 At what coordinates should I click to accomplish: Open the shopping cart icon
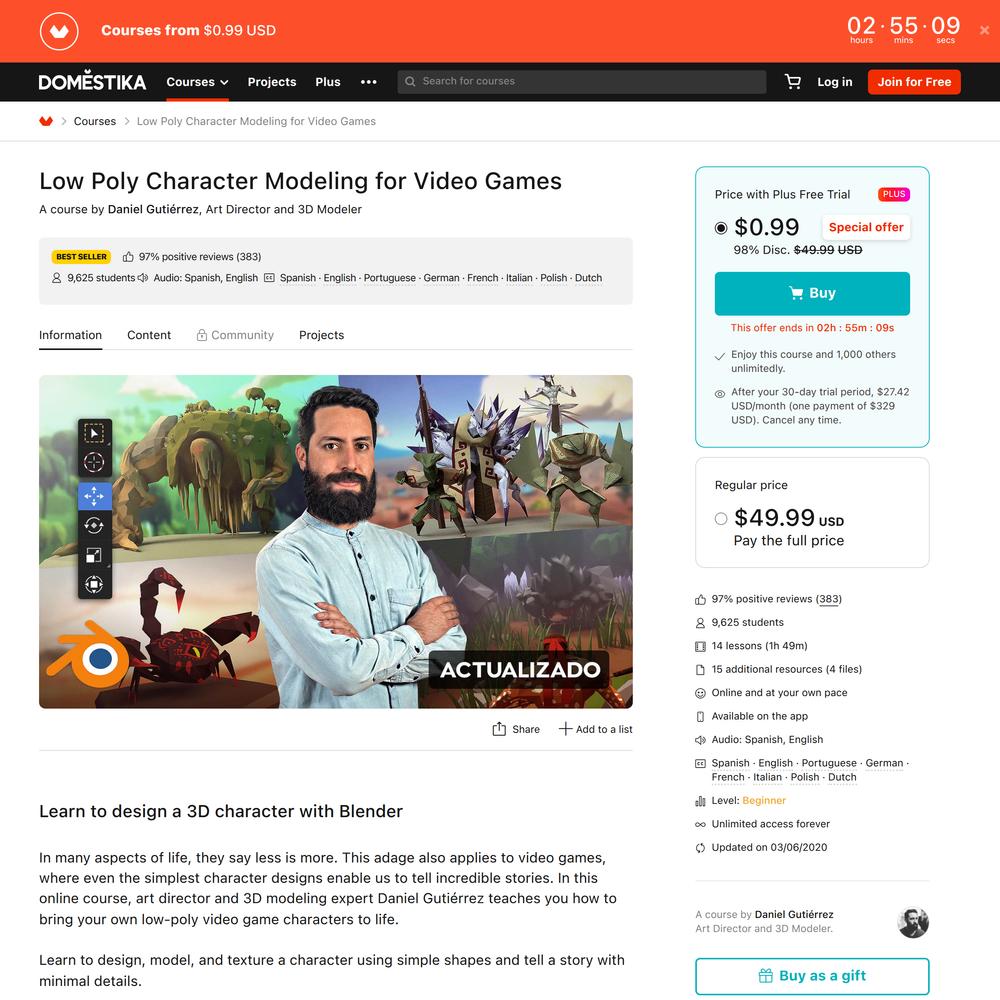pyautogui.click(x=793, y=82)
